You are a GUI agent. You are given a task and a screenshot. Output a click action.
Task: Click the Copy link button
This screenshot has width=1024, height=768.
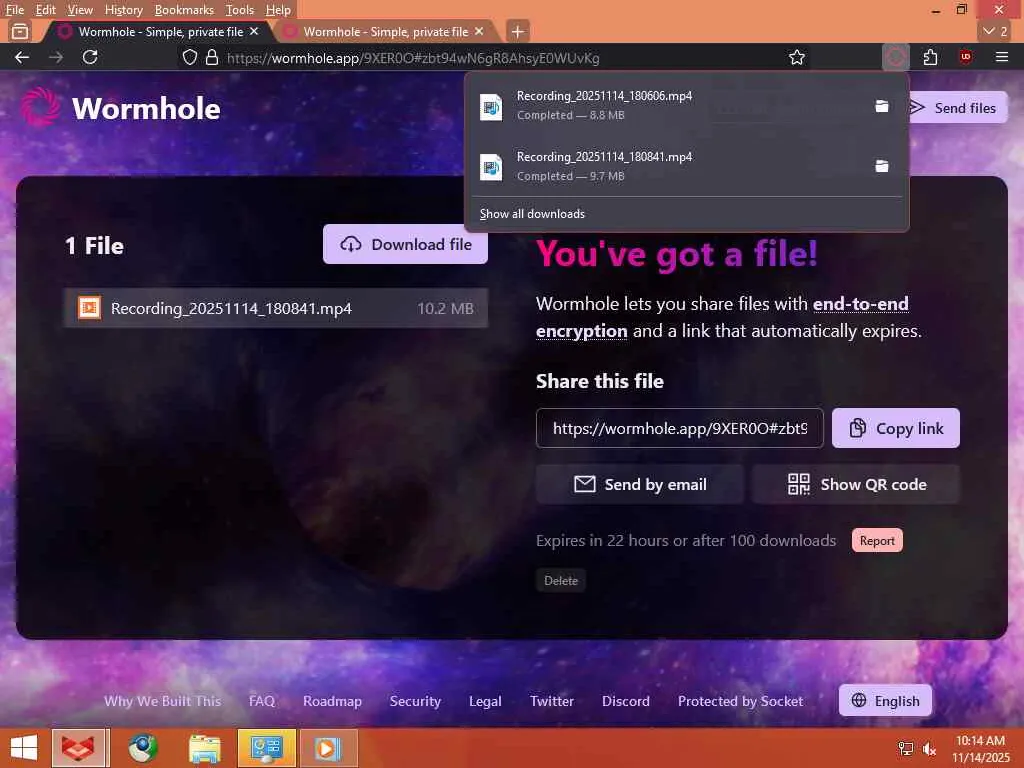[895, 428]
